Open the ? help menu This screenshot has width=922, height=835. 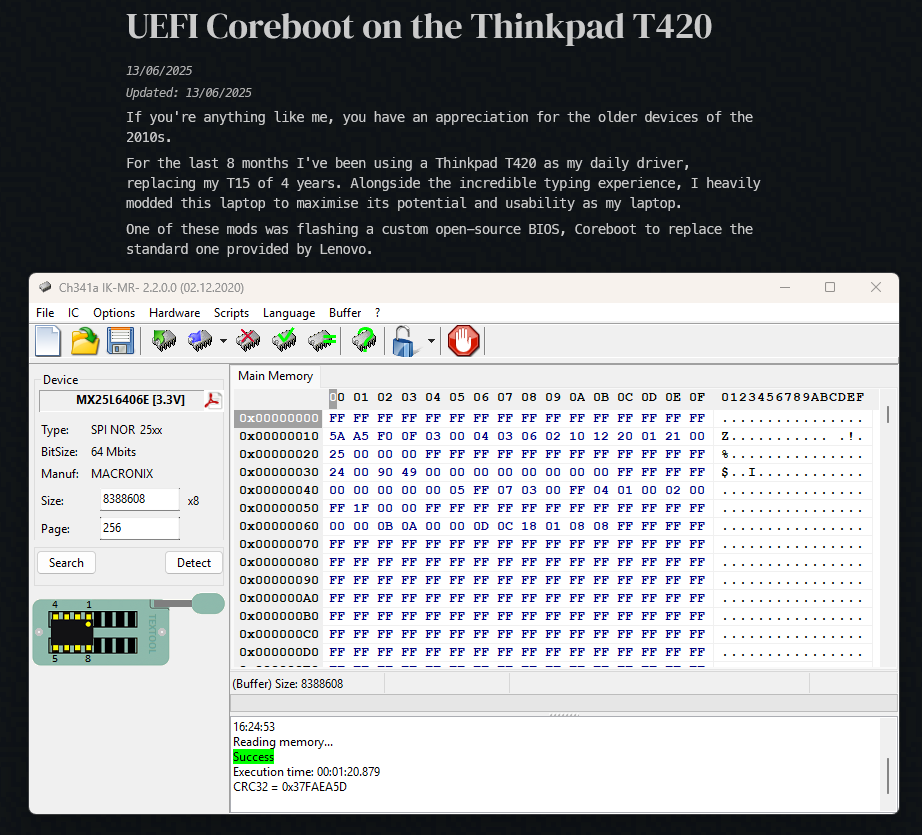(x=378, y=313)
